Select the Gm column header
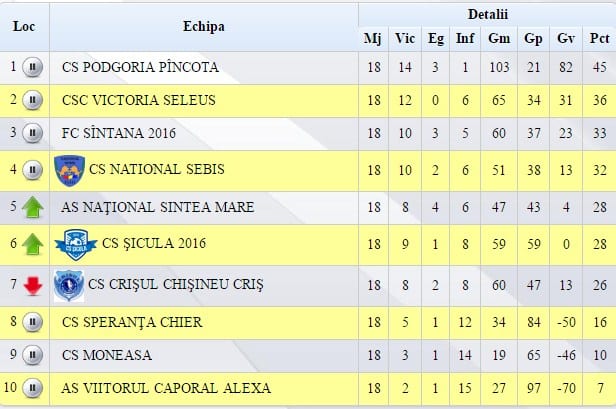Image resolution: width=616 pixels, height=409 pixels. pos(499,39)
